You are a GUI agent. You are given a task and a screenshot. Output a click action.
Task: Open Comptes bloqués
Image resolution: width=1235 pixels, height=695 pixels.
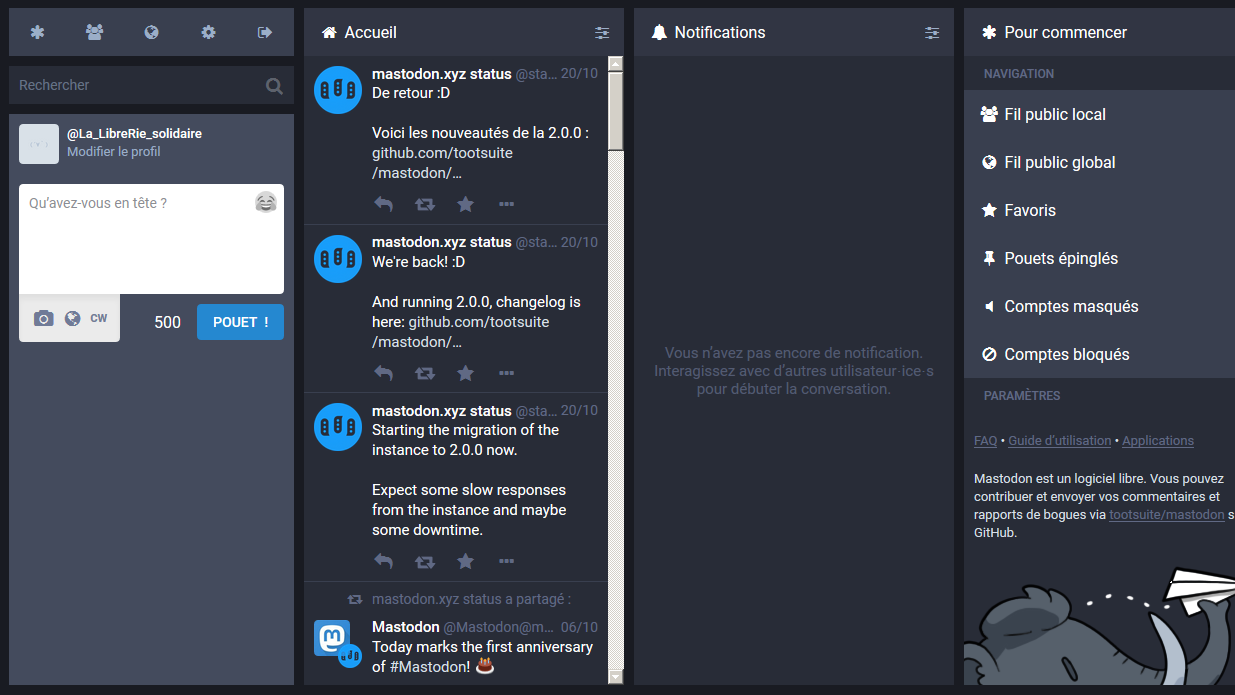click(x=1099, y=354)
